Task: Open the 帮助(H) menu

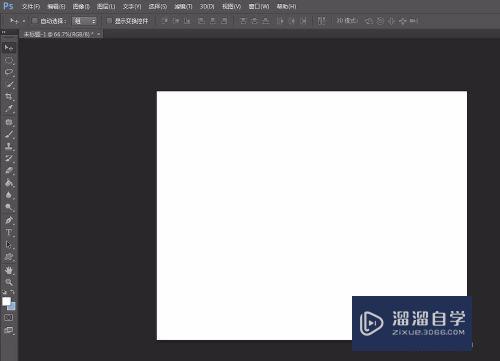Action: coord(286,6)
